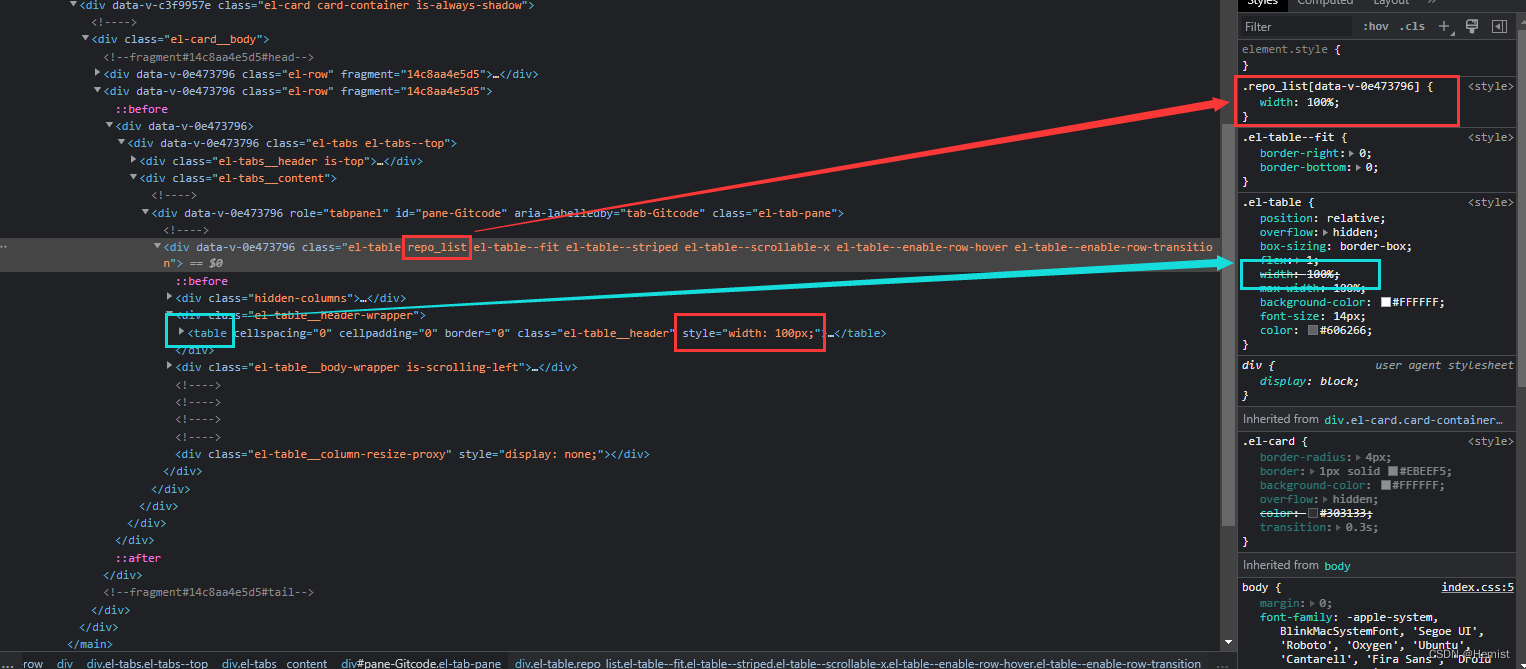Image resolution: width=1526 pixels, height=669 pixels.
Task: Expand overflow shorthand in .el-table rule
Action: coord(1326,232)
